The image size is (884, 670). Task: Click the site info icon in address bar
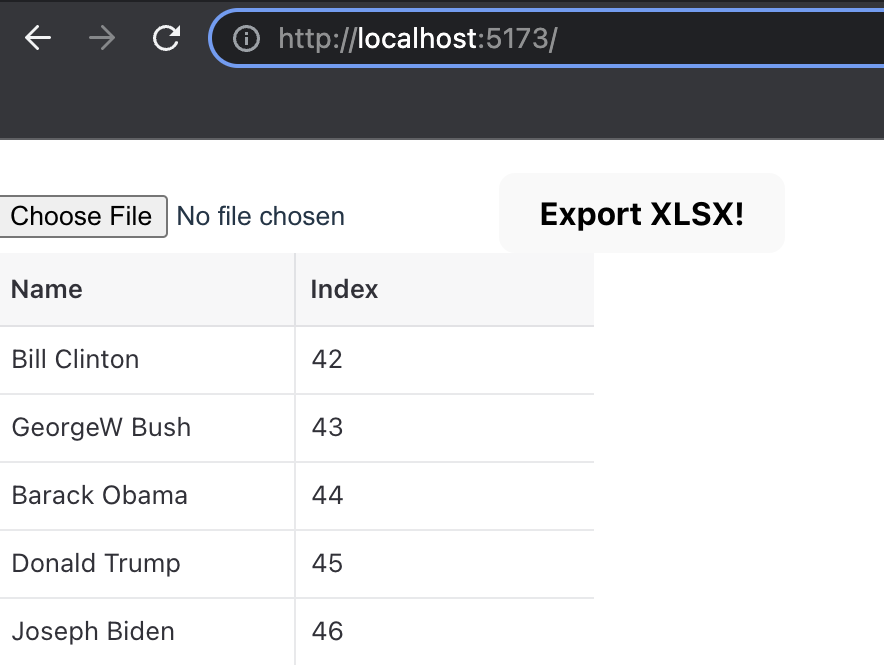click(246, 39)
